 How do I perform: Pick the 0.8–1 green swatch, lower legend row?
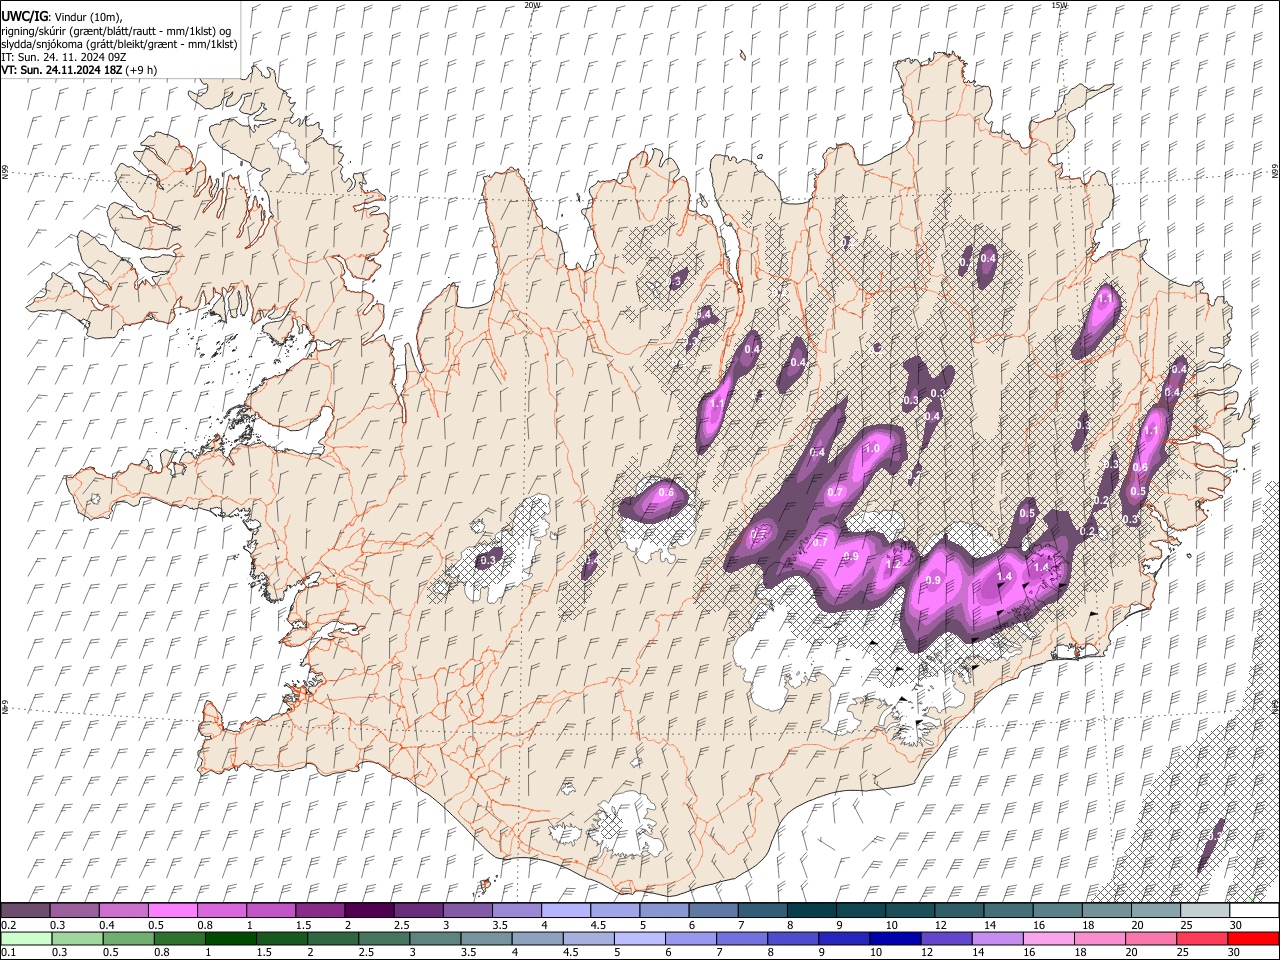tap(179, 938)
